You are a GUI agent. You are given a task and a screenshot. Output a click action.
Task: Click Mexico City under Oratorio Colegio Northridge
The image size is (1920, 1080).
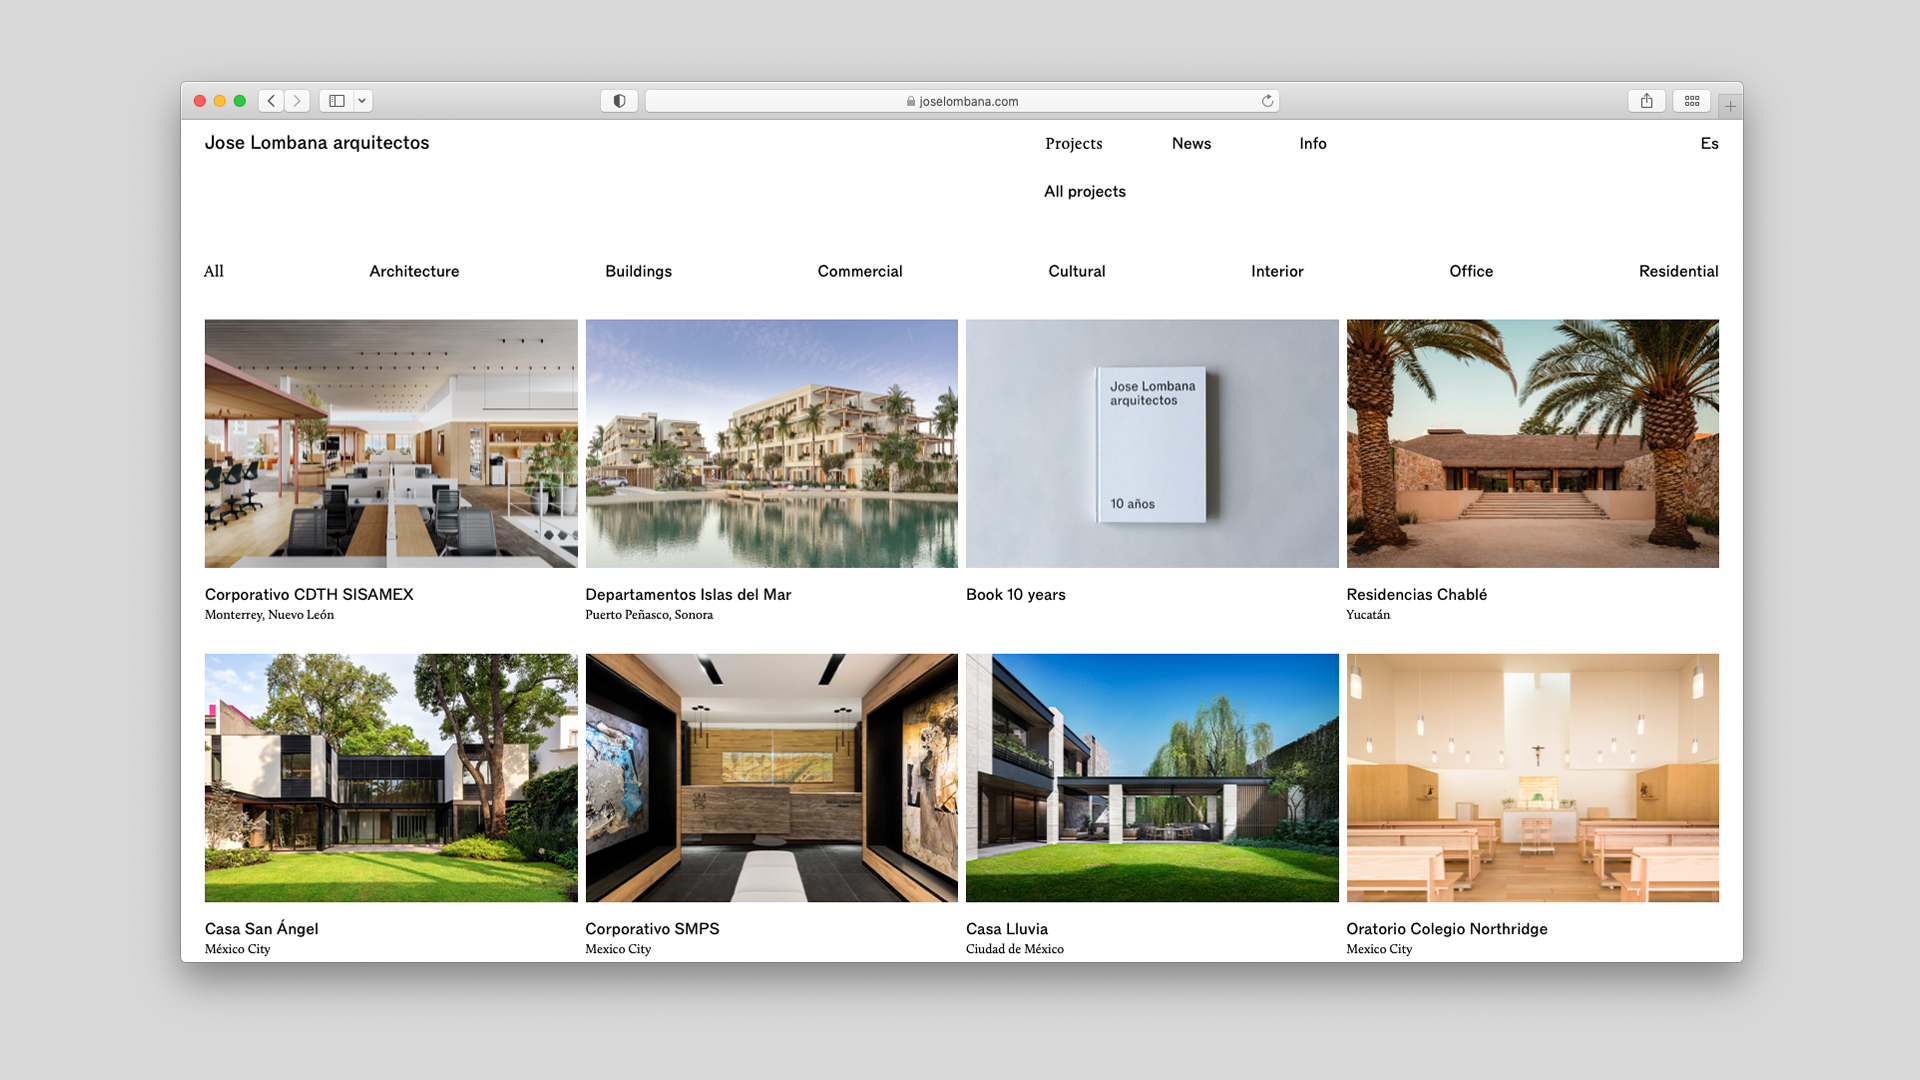coord(1379,949)
